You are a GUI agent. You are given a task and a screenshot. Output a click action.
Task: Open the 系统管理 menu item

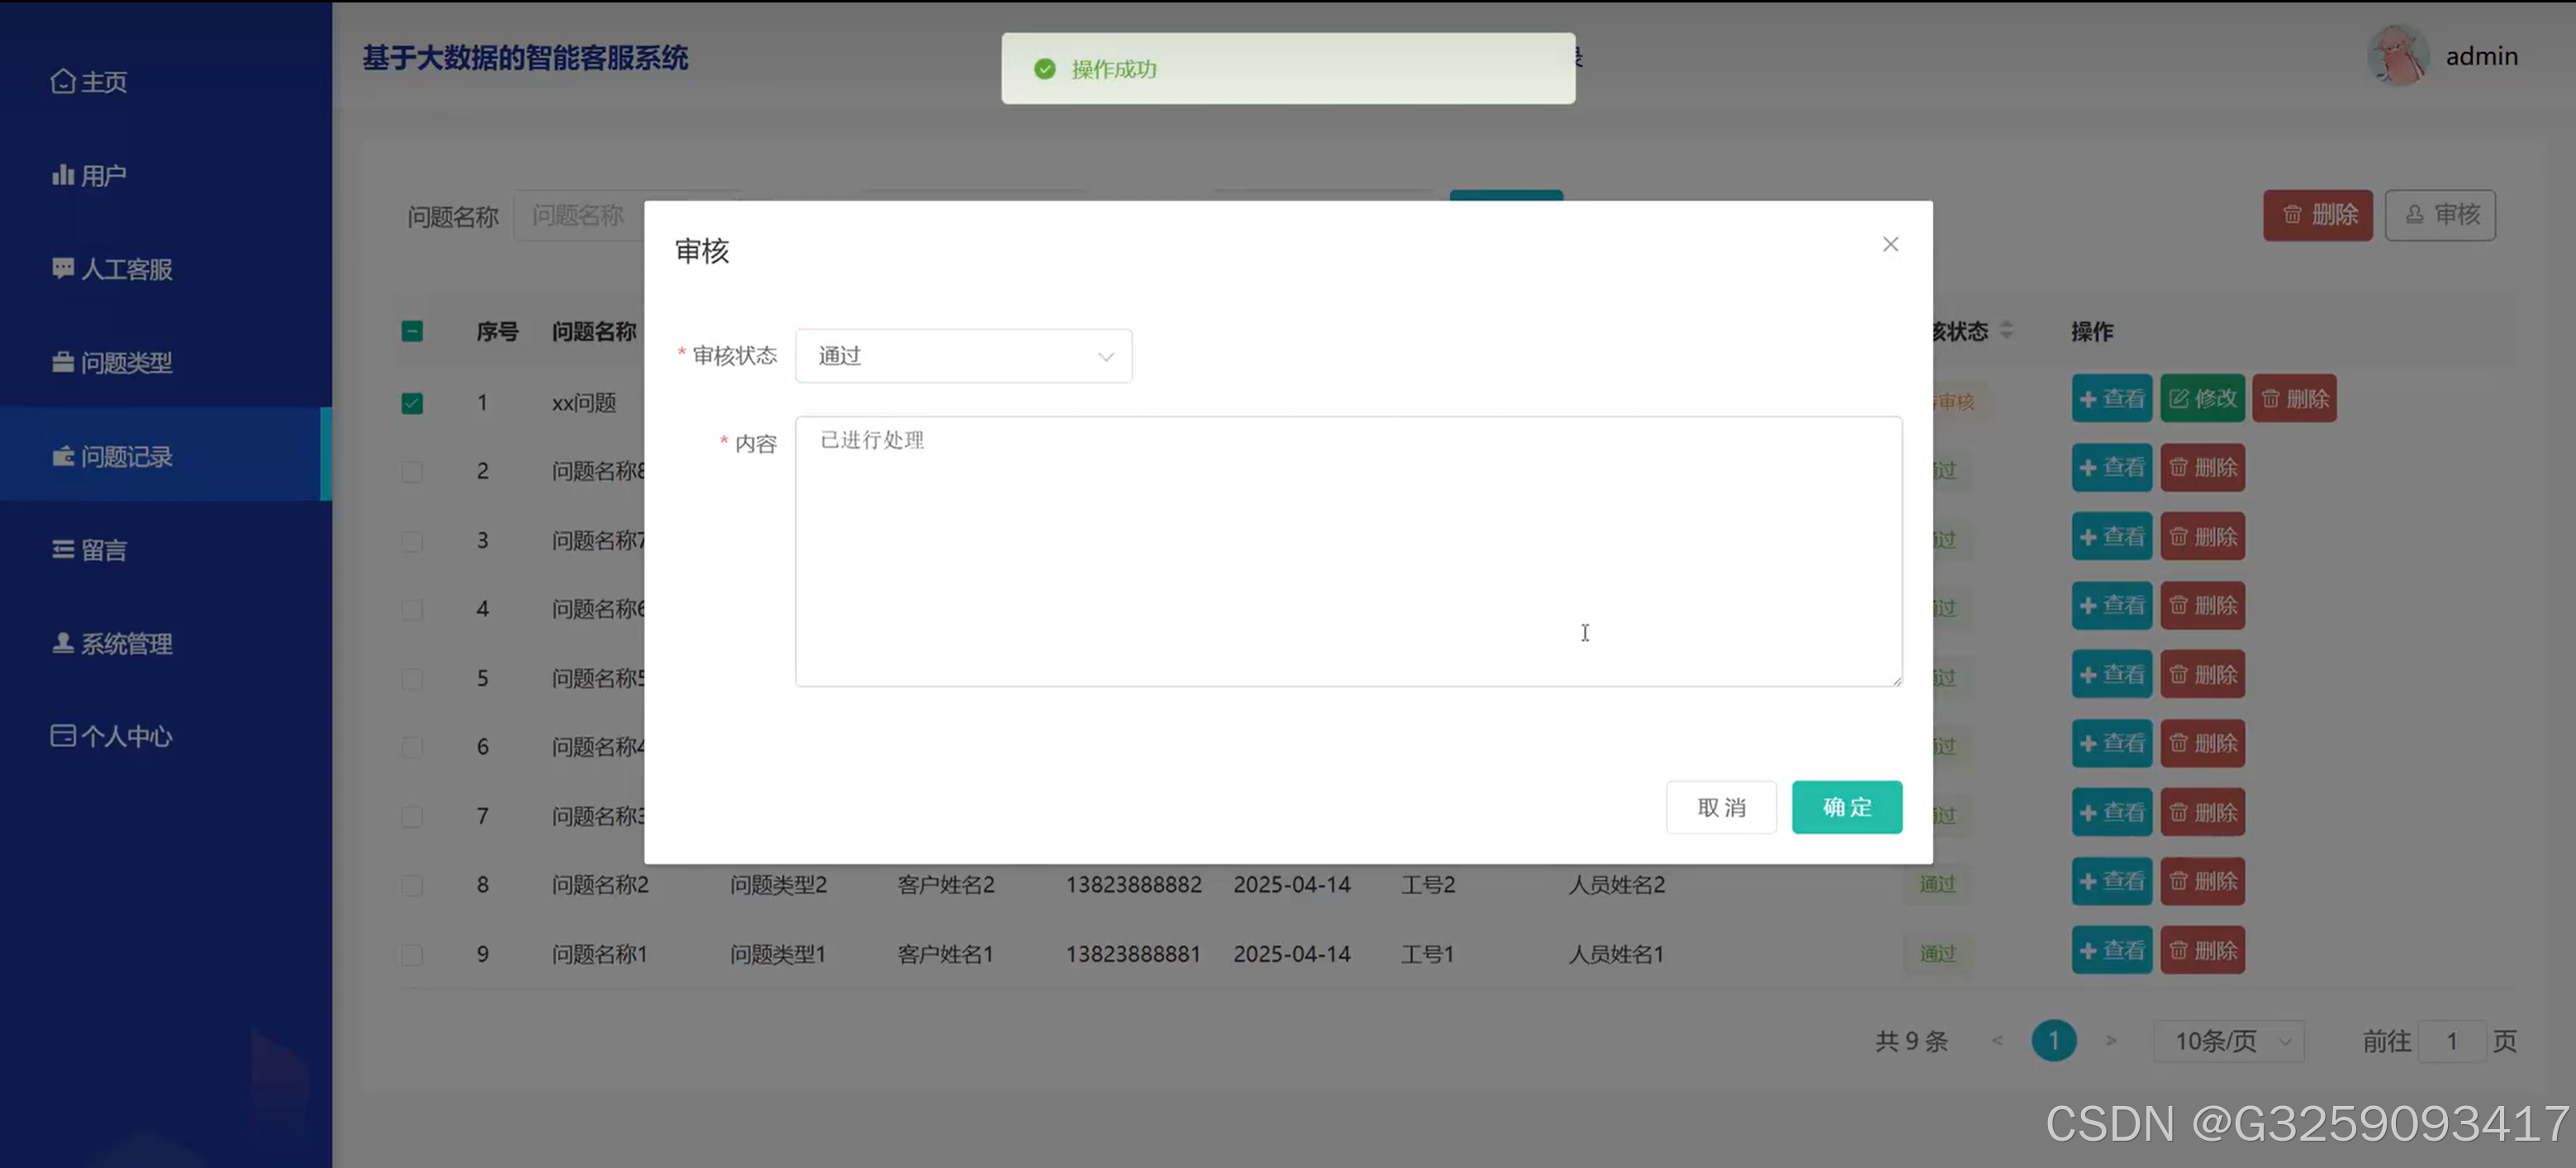click(112, 643)
